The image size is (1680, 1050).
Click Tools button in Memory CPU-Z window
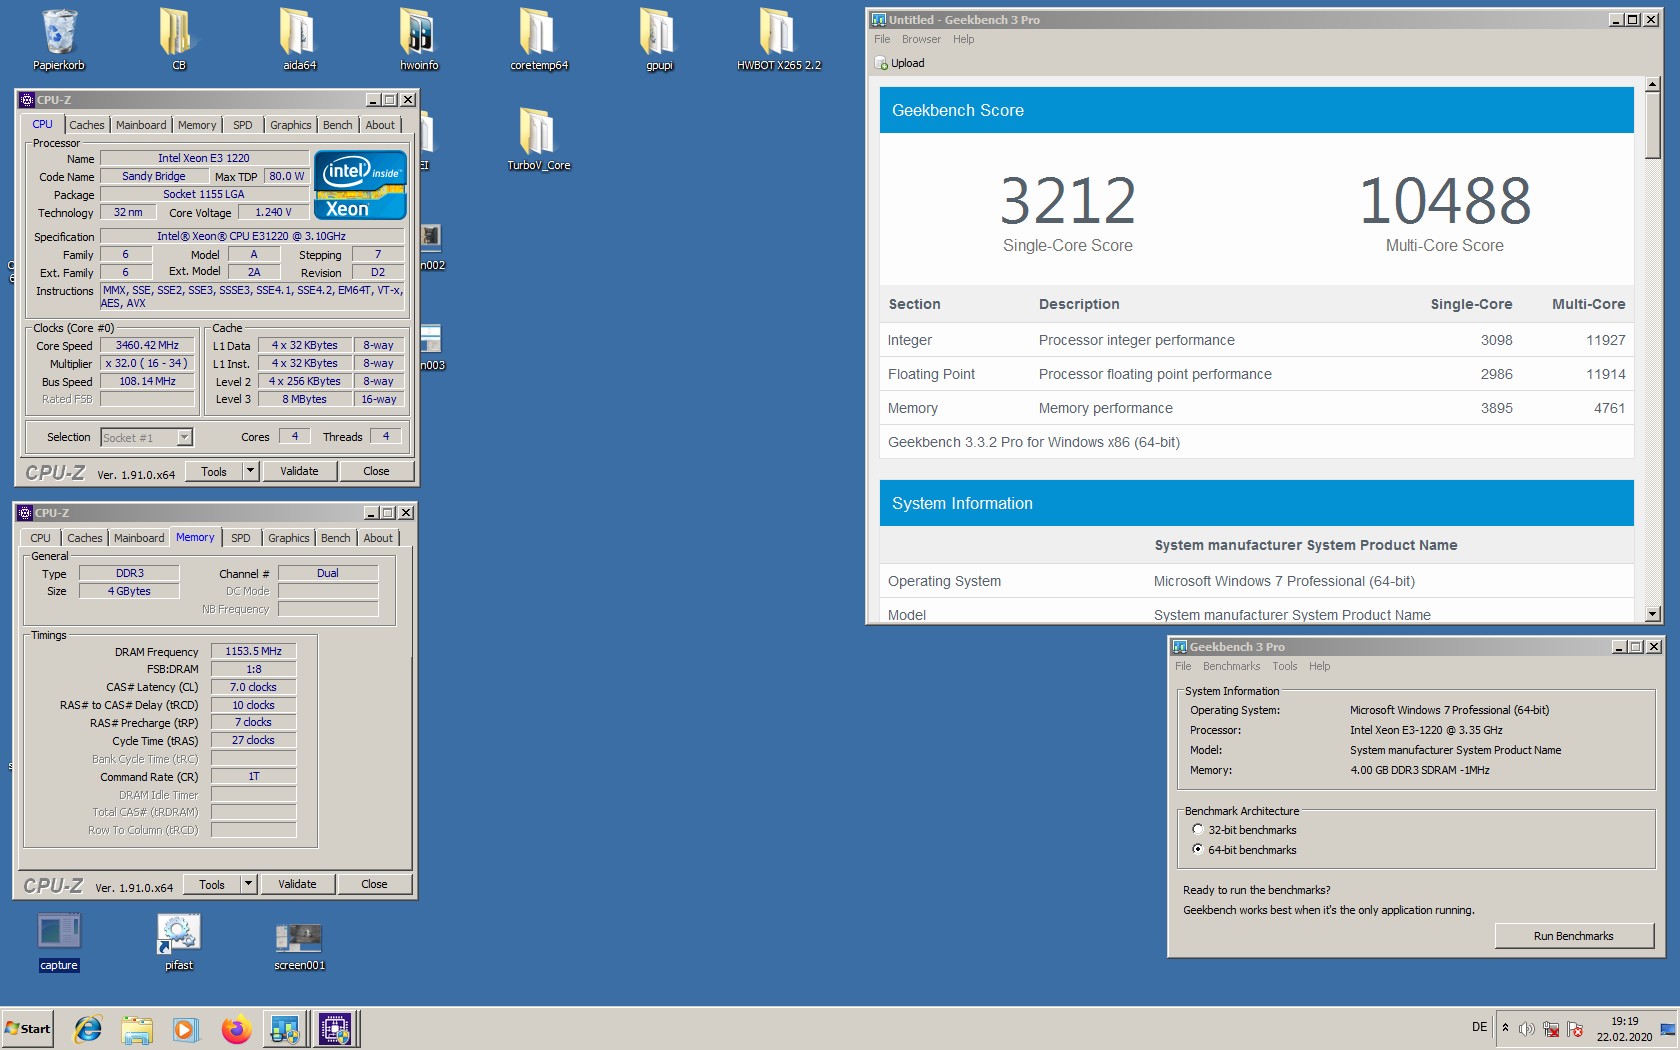coord(212,884)
